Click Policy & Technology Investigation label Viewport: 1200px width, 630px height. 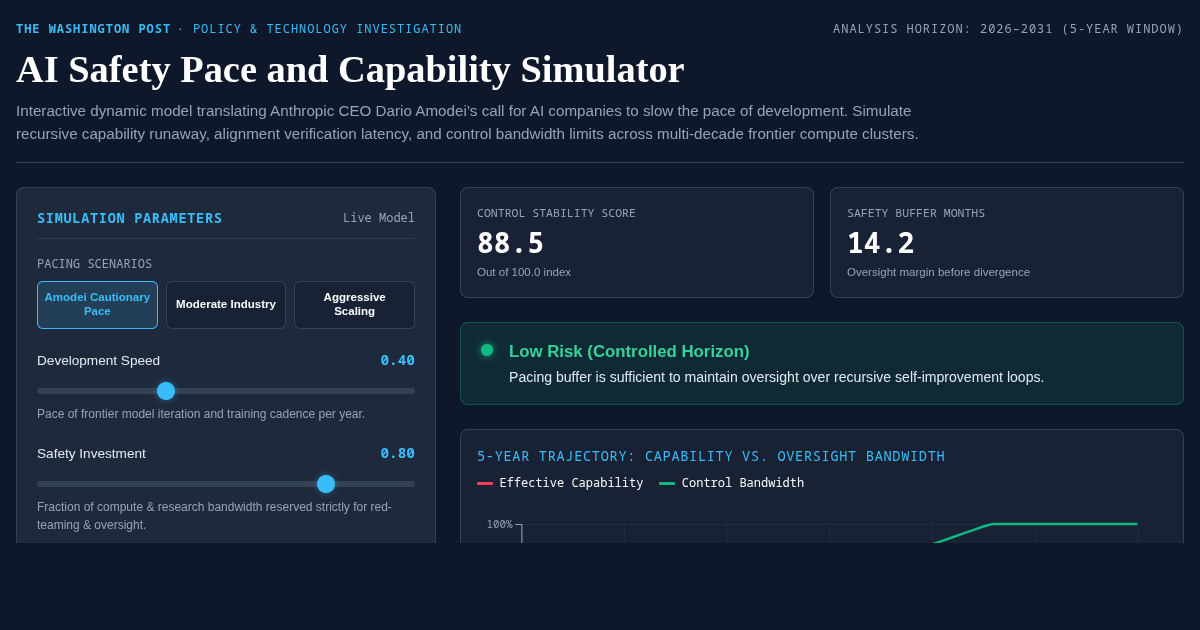[327, 29]
